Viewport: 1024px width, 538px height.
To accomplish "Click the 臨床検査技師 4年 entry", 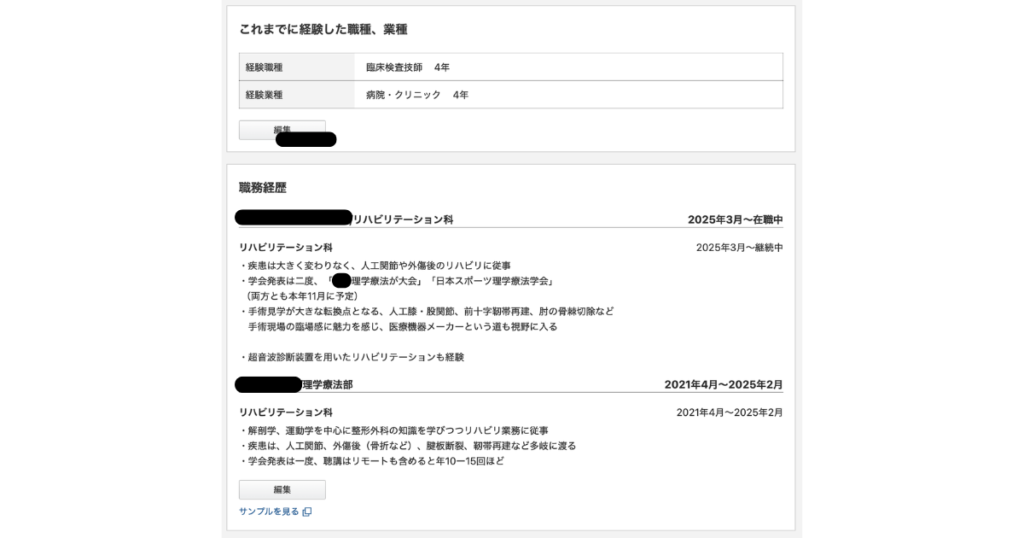I will [x=407, y=67].
